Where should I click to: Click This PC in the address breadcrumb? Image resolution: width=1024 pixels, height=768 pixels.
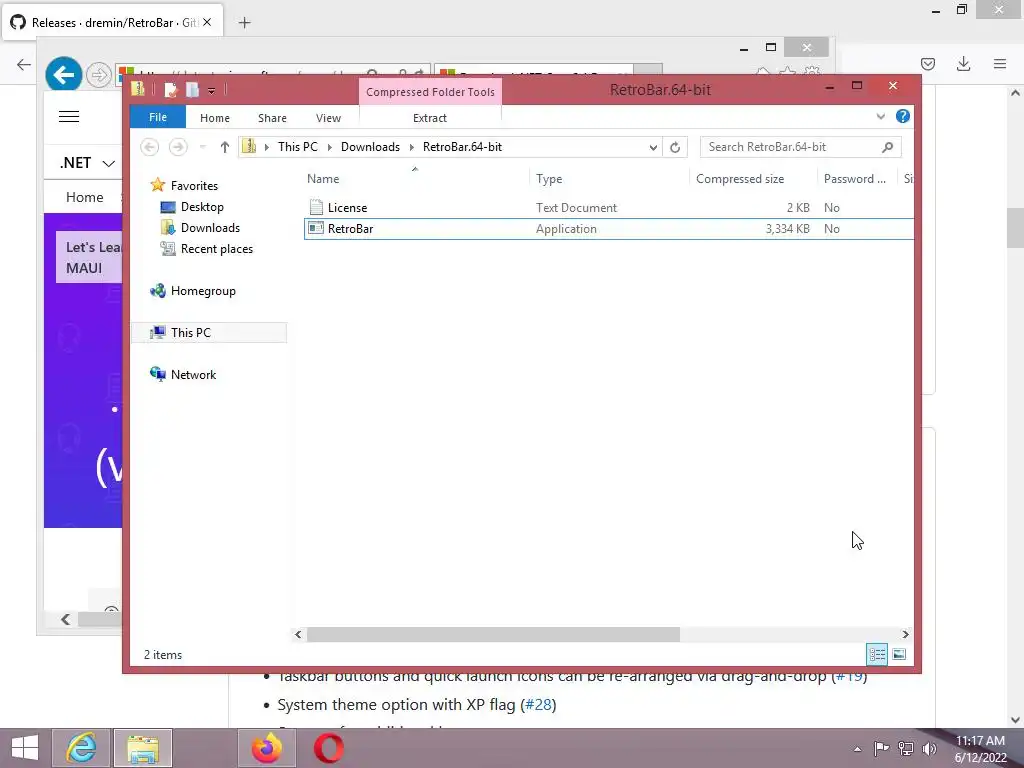pos(298,147)
